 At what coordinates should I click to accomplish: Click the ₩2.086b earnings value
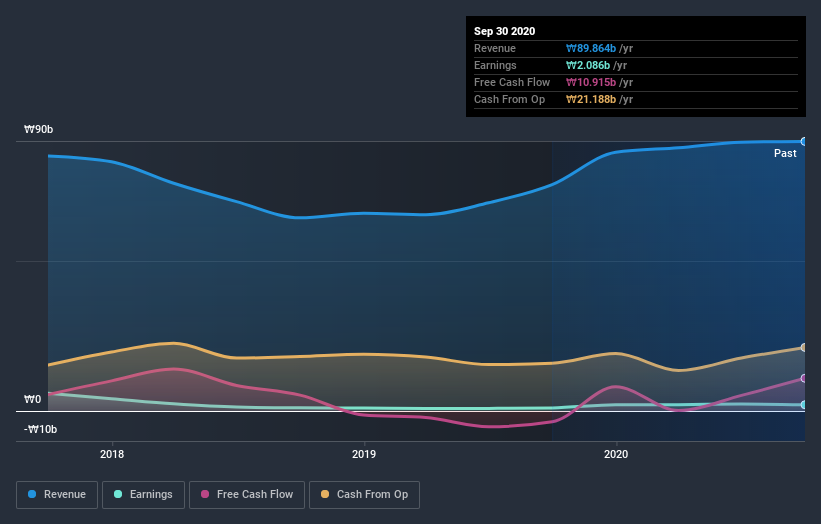tap(588, 65)
